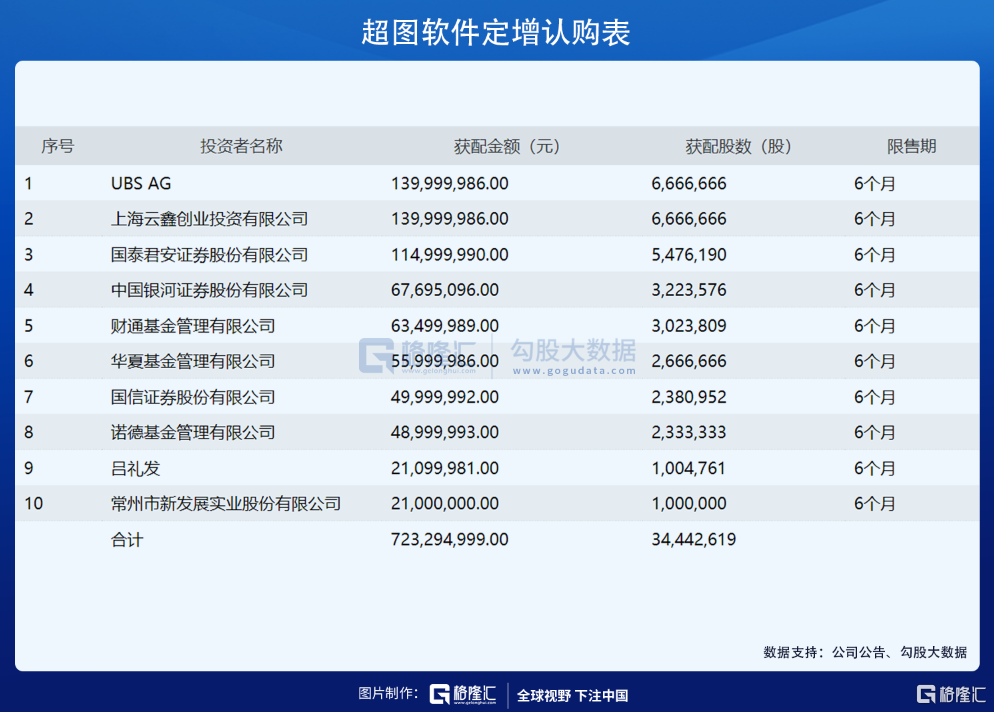Click the 6个月 lock-up for 国信证券
The image size is (994, 712).
tap(875, 397)
